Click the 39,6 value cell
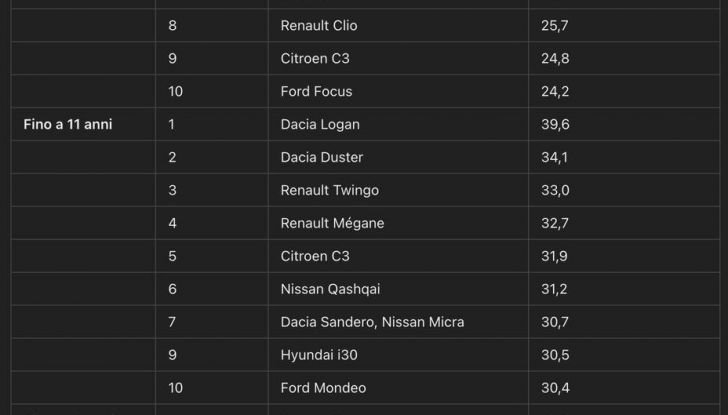 pyautogui.click(x=553, y=124)
